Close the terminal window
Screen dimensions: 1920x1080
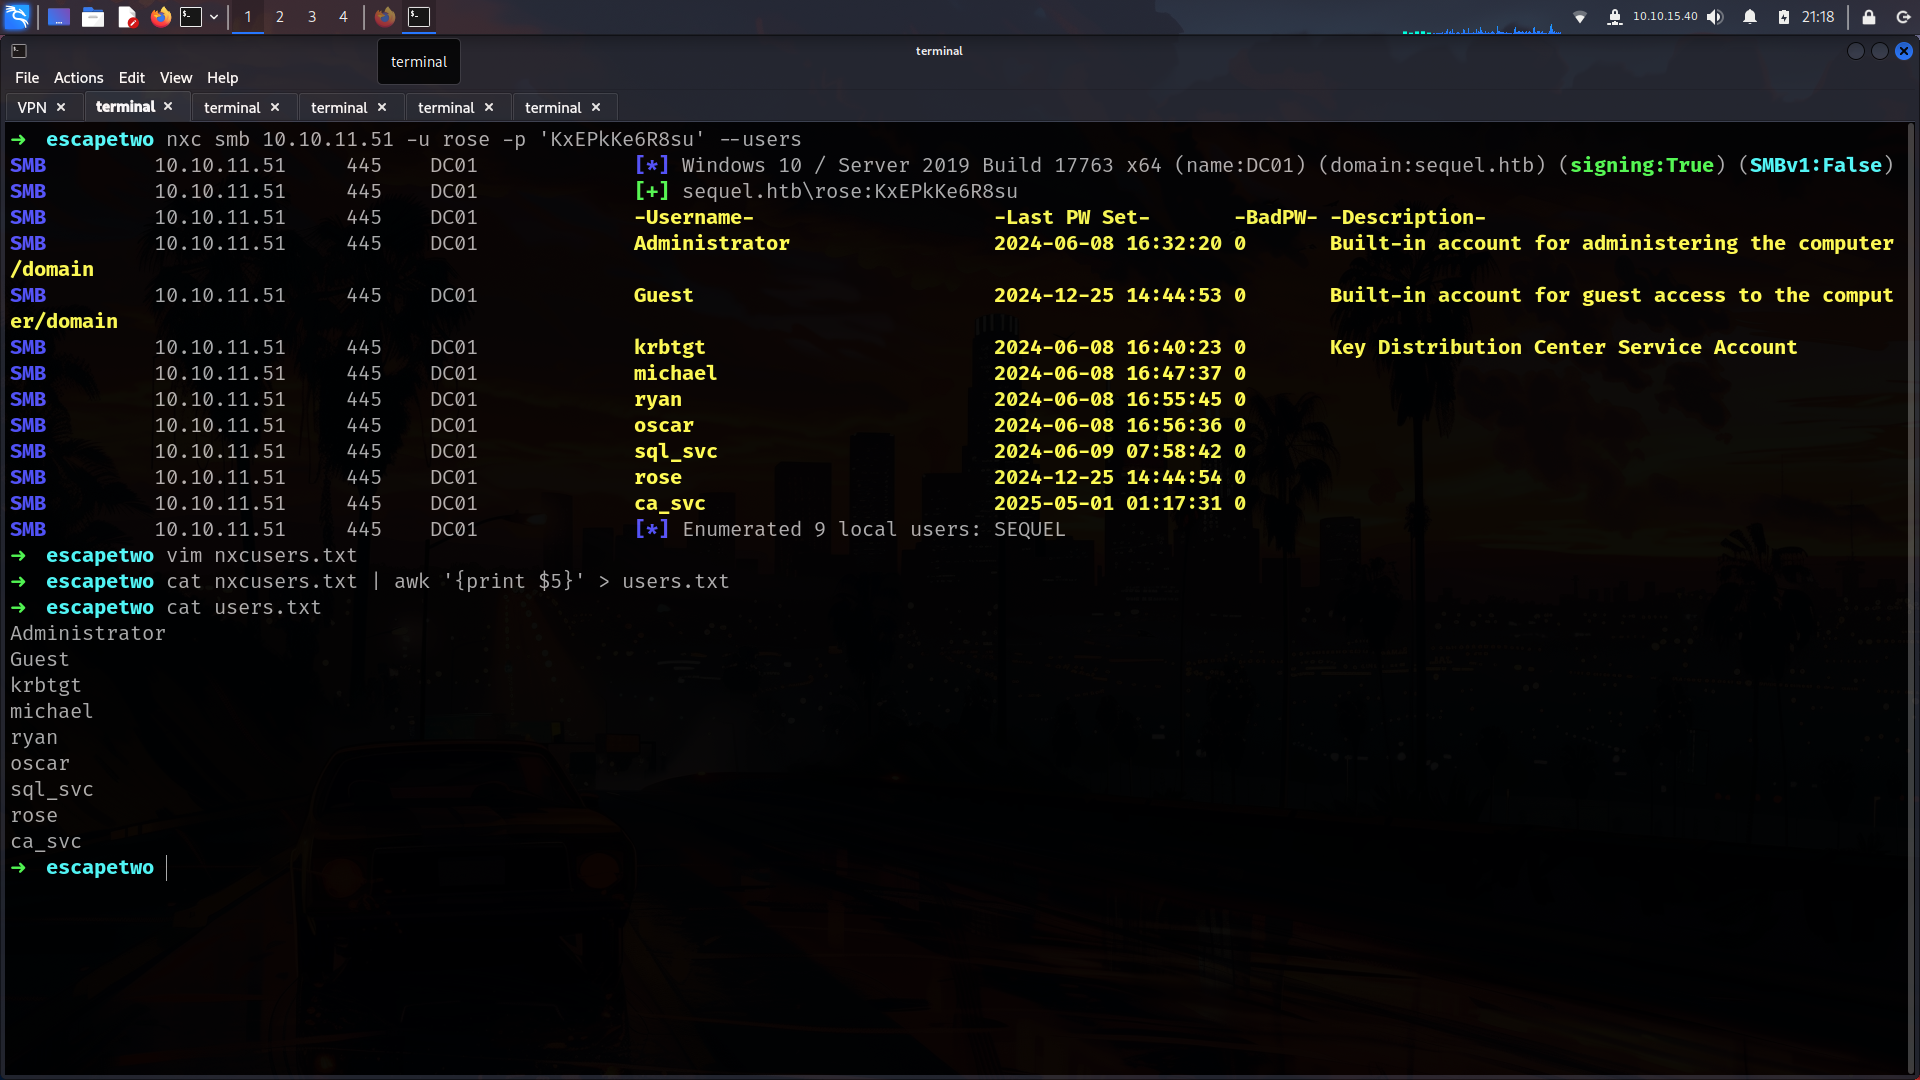pyautogui.click(x=1904, y=51)
